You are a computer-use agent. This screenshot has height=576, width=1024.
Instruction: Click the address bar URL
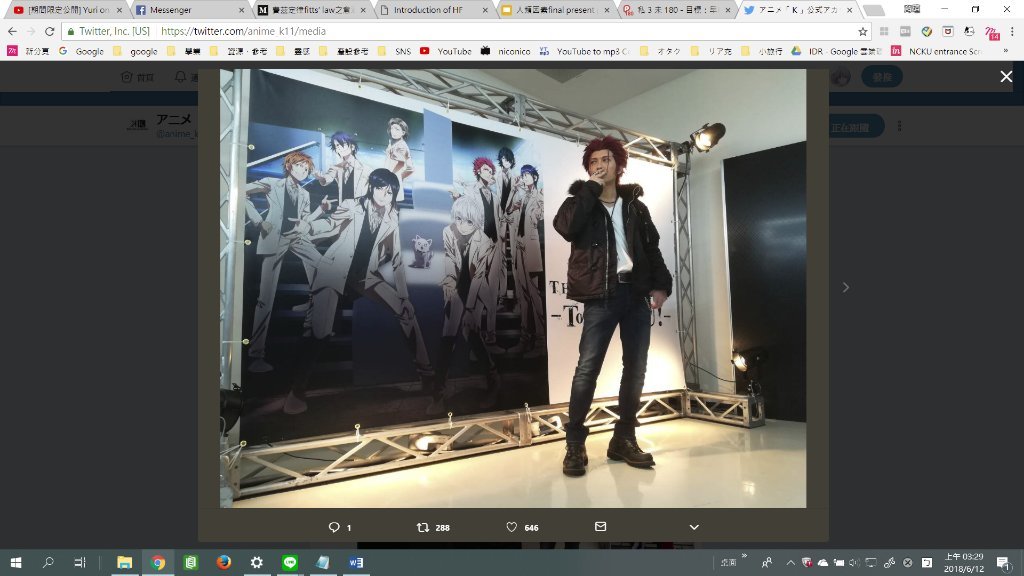pyautogui.click(x=243, y=31)
